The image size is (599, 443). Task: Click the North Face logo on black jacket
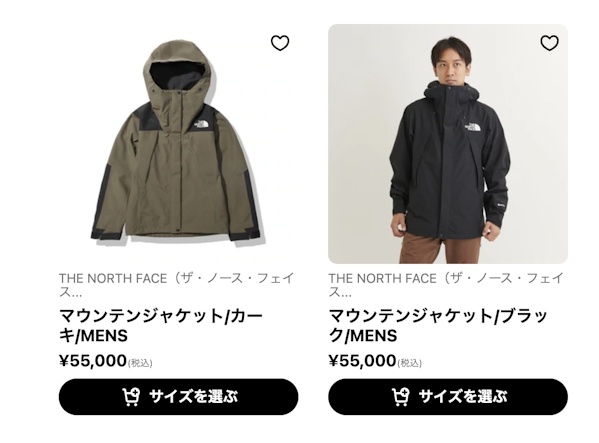click(473, 127)
